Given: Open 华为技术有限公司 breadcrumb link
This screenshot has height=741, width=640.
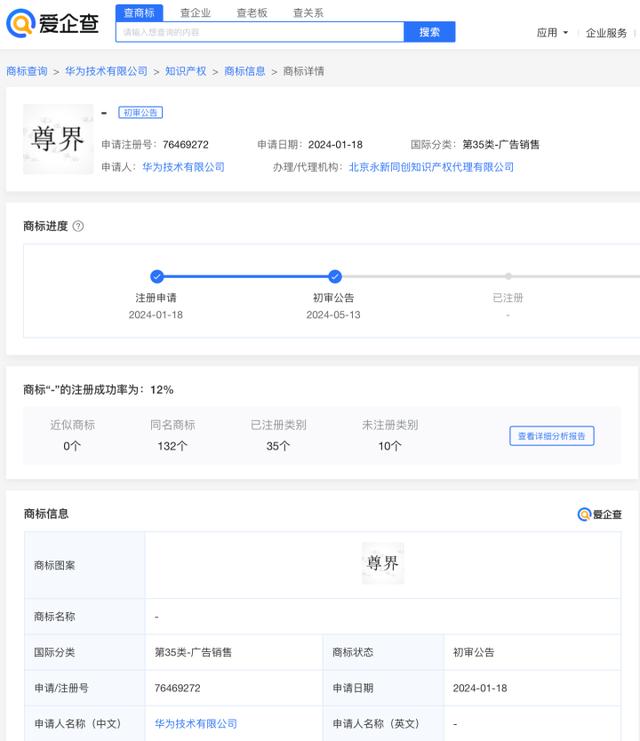Looking at the screenshot, I should (106, 71).
